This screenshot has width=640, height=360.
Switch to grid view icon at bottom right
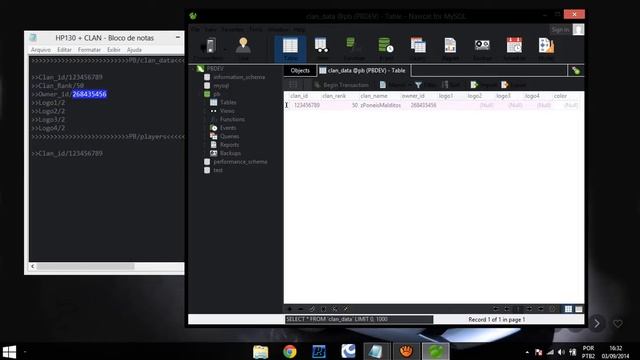coord(568,309)
